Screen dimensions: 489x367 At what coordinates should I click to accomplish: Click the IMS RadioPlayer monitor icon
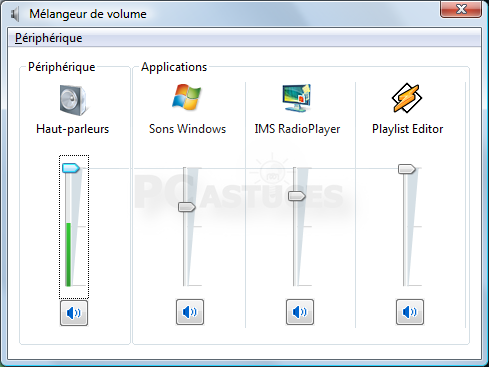click(297, 98)
